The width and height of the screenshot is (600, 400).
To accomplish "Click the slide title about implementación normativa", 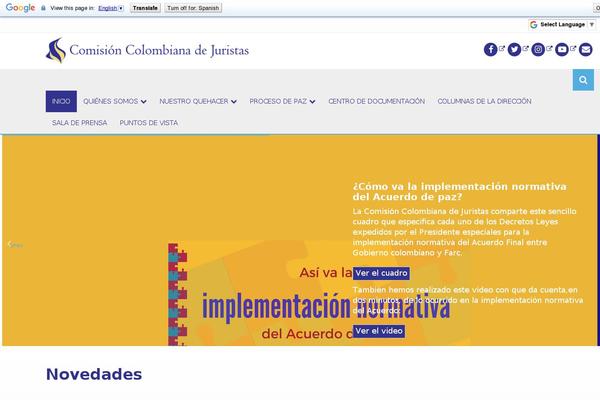I will pos(460,192).
